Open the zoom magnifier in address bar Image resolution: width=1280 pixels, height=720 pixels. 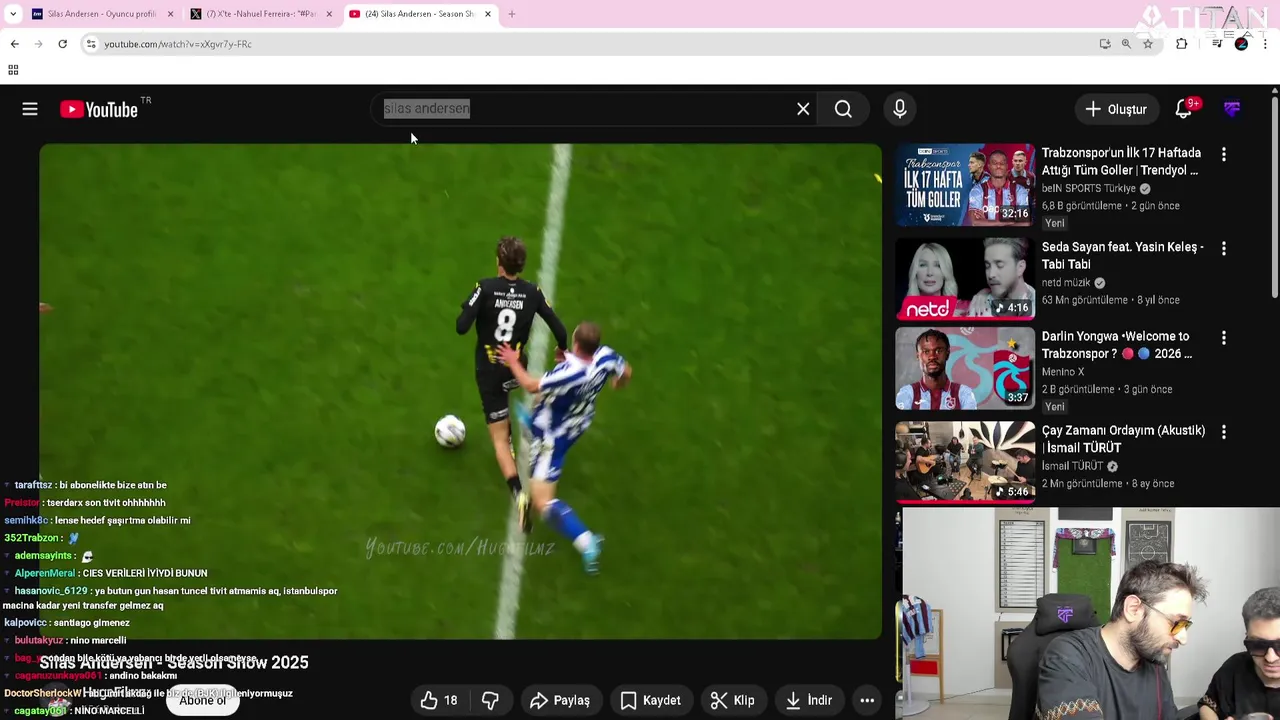pyautogui.click(x=1126, y=44)
